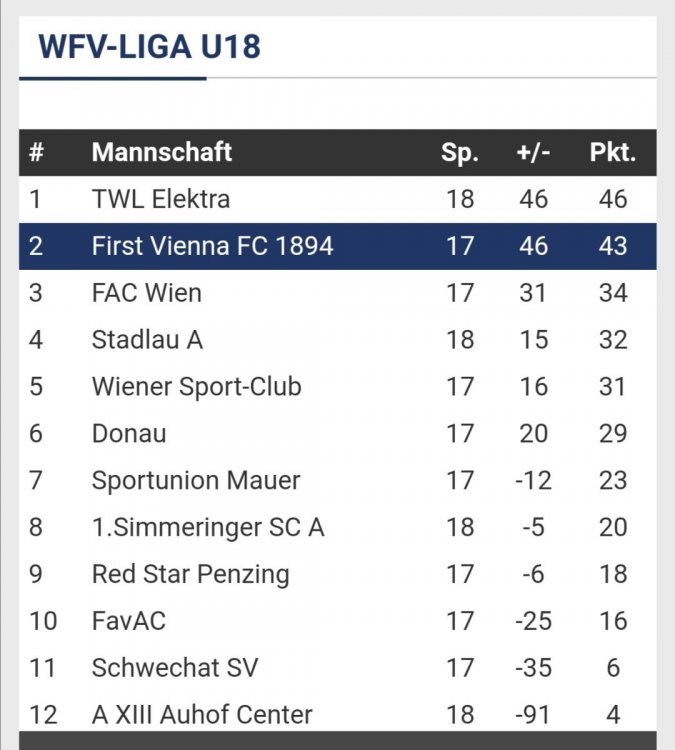Open the WFV-LIGA U18 heading tab

[149, 47]
